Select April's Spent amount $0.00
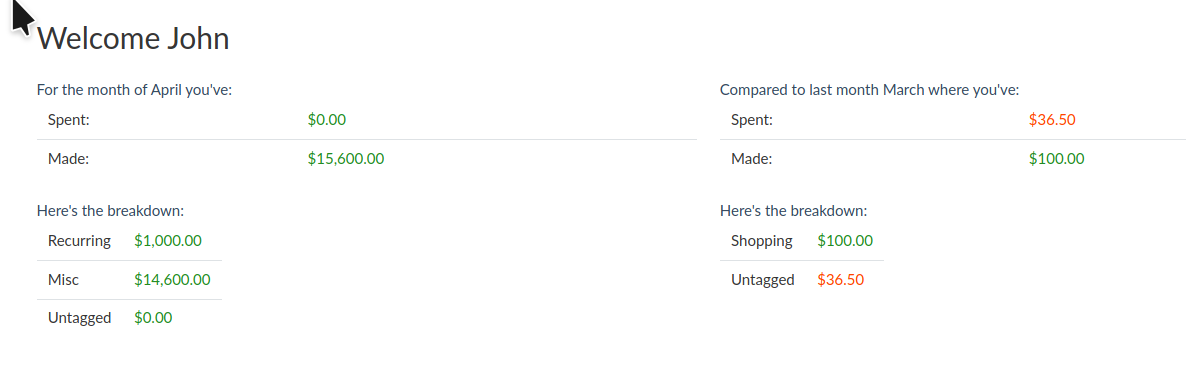Viewport: 1186px width, 369px height. (x=327, y=119)
